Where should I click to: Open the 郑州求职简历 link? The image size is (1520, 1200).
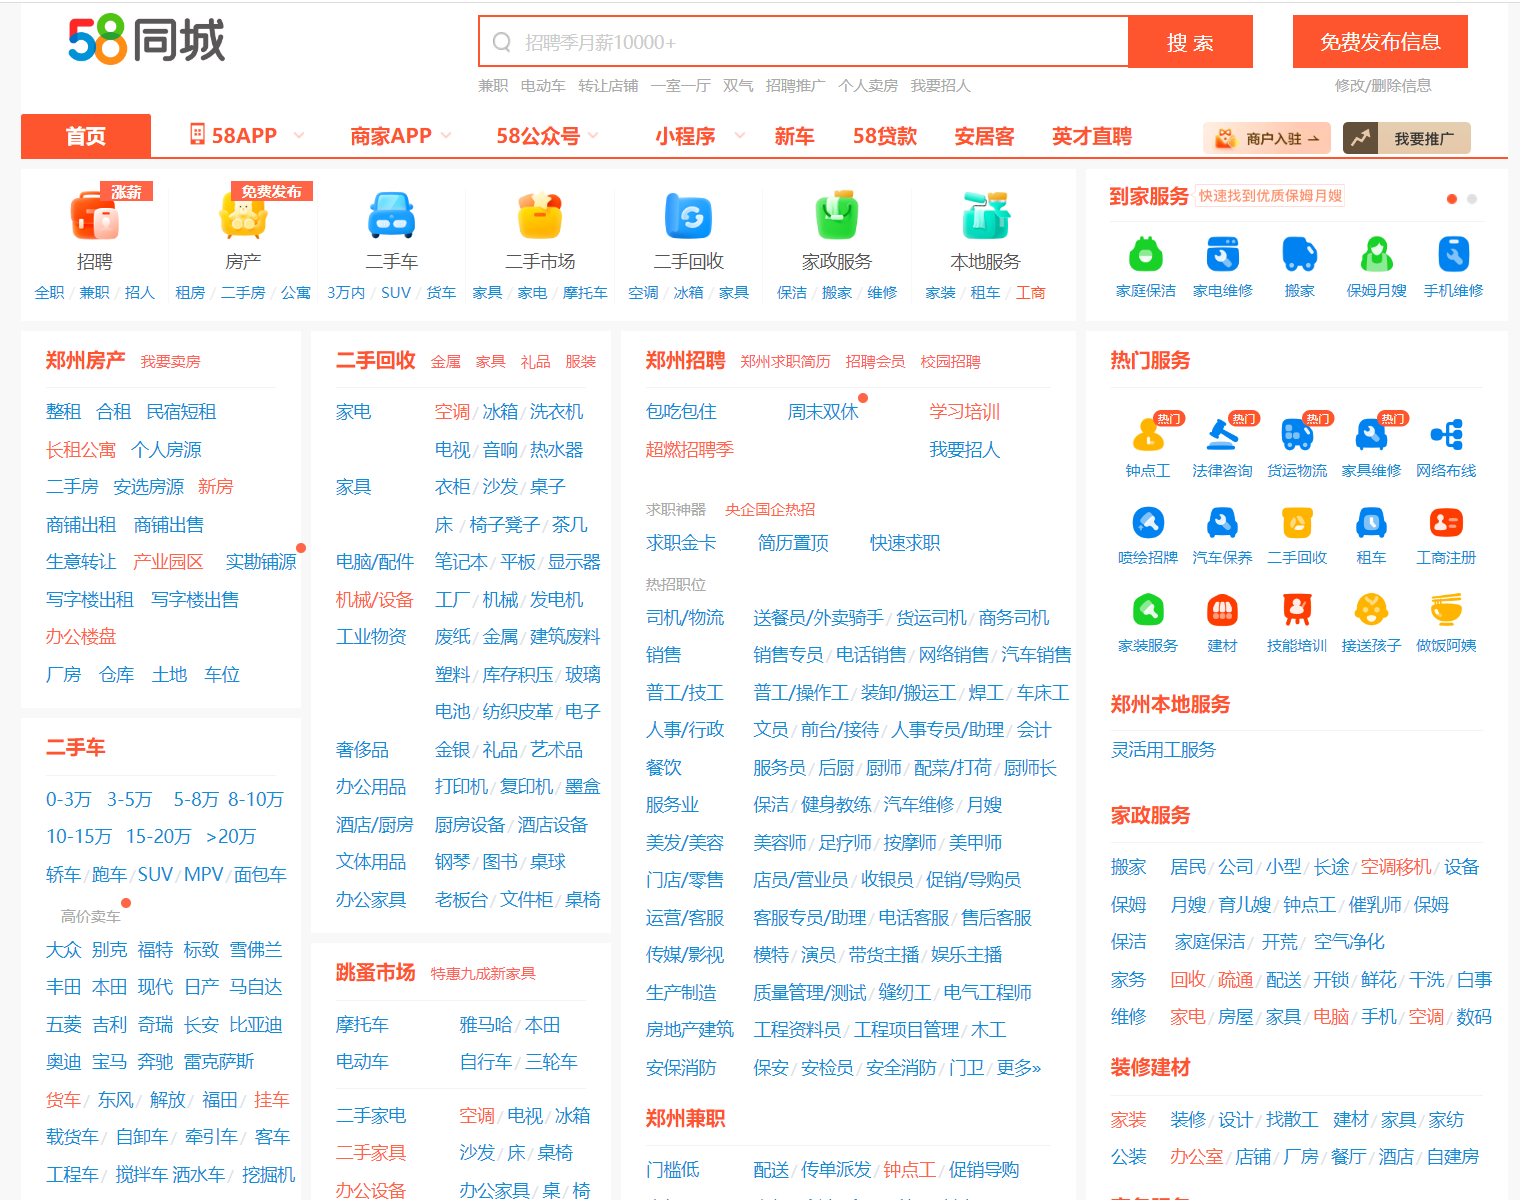click(x=785, y=362)
